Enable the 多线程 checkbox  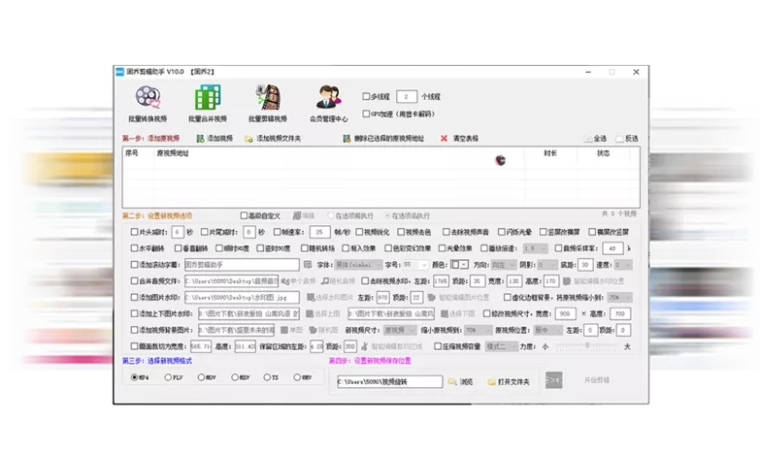click(366, 96)
